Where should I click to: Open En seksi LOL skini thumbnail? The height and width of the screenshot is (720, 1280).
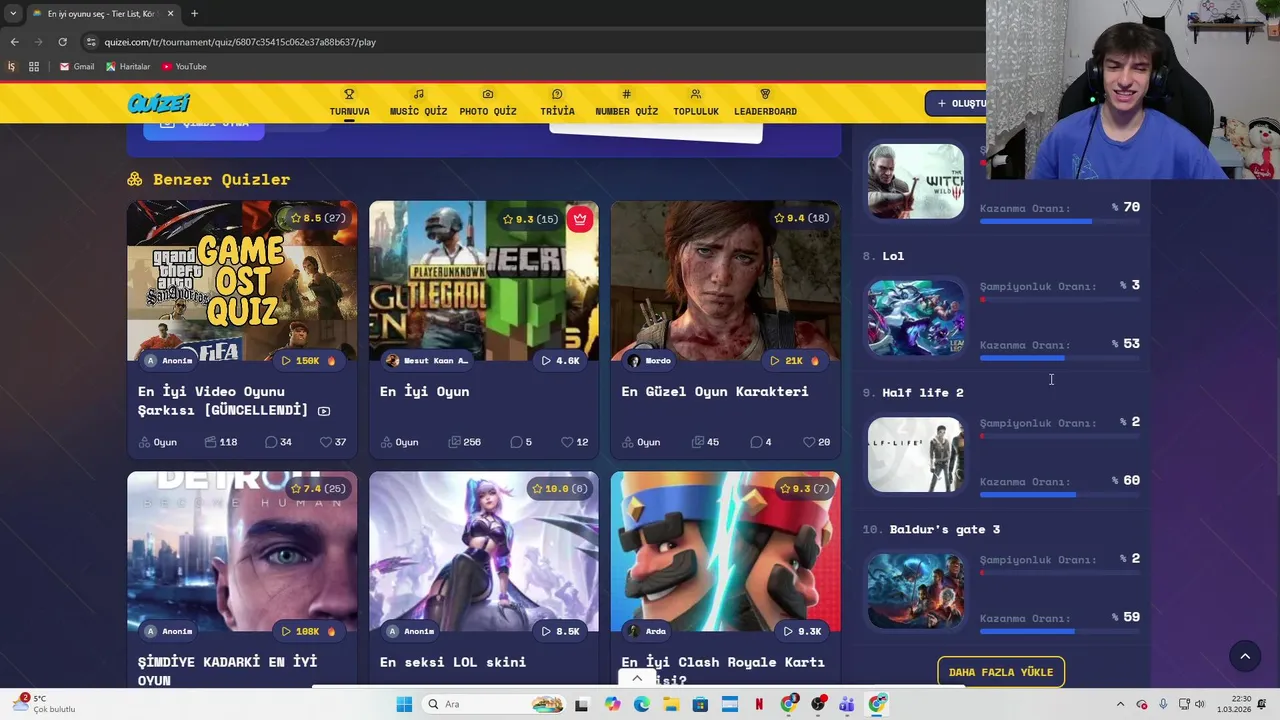coord(484,552)
